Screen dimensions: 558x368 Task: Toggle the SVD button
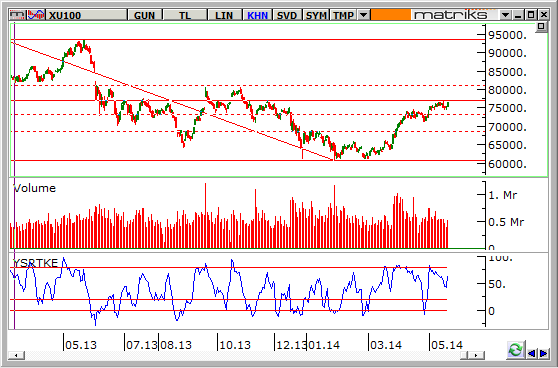point(287,15)
